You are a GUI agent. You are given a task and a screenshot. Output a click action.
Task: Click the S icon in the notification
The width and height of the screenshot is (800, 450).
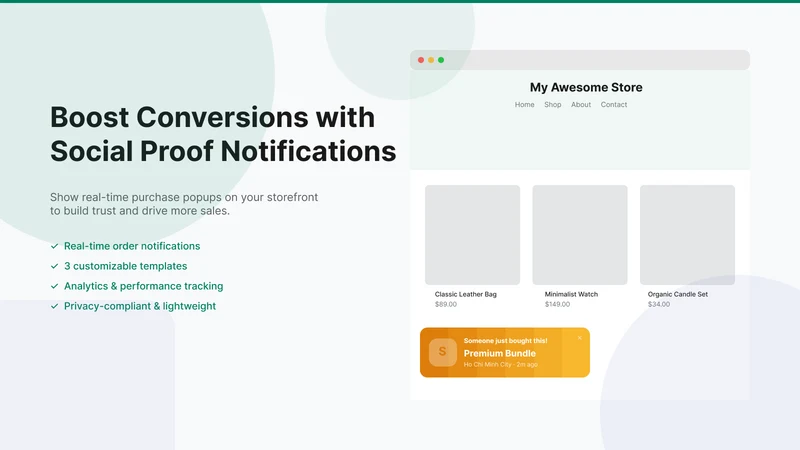coord(442,352)
